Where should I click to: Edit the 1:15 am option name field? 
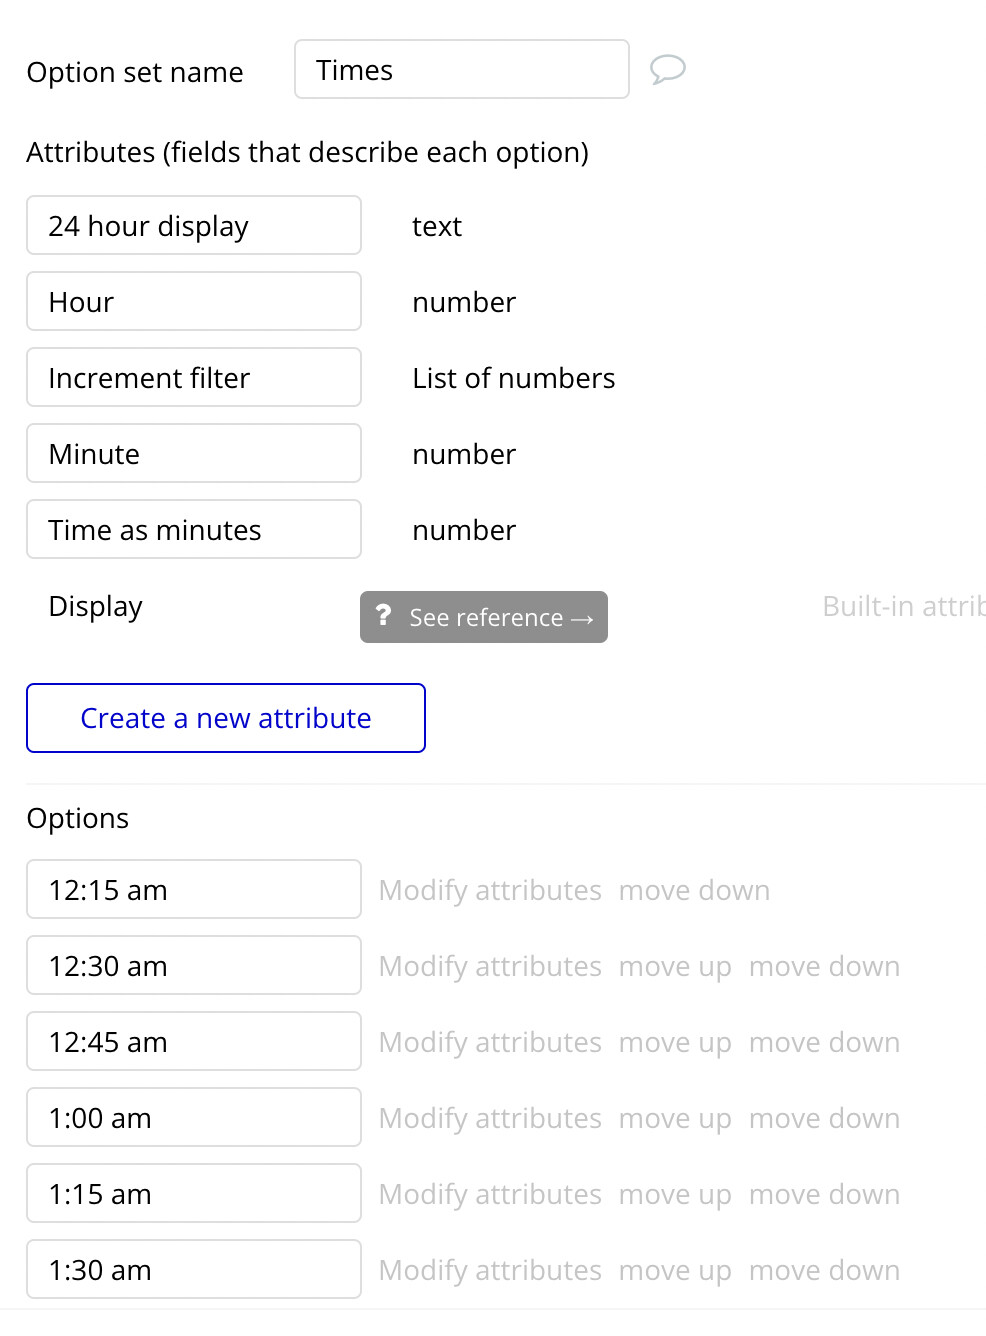tap(193, 1193)
